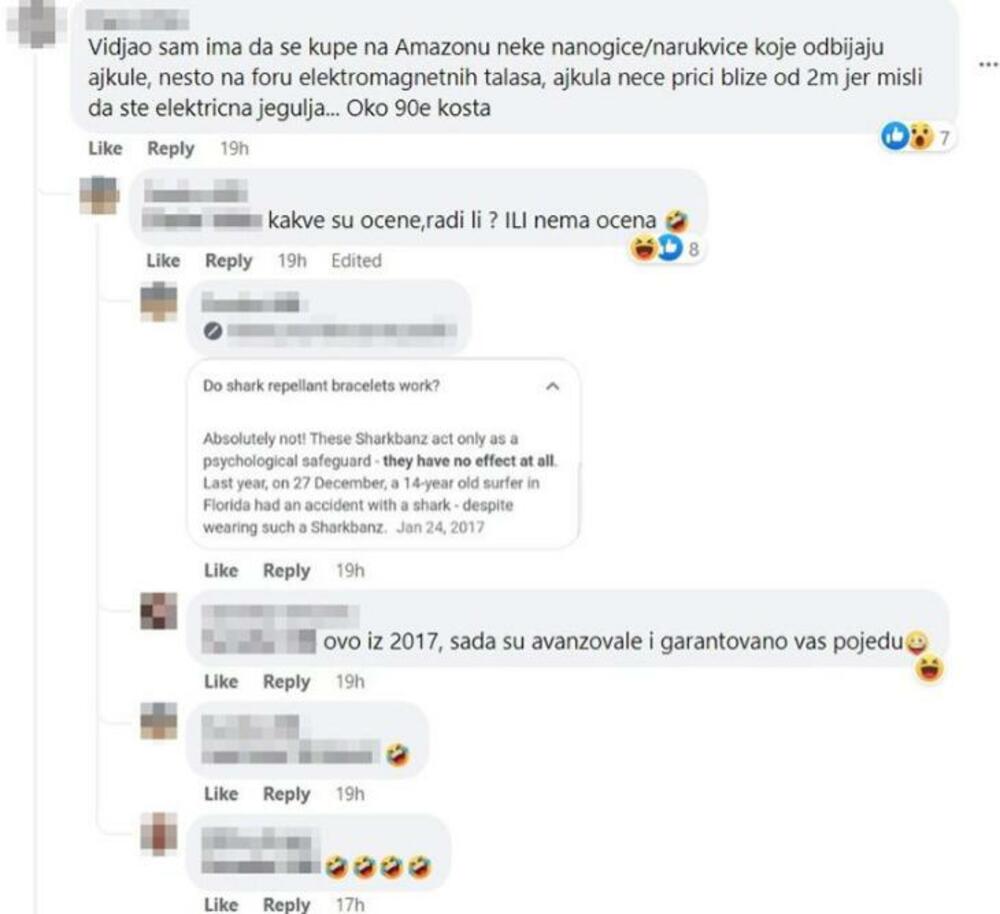View like and wow reactions with count 7
Image resolution: width=1000 pixels, height=914 pixels.
pyautogui.click(x=916, y=136)
